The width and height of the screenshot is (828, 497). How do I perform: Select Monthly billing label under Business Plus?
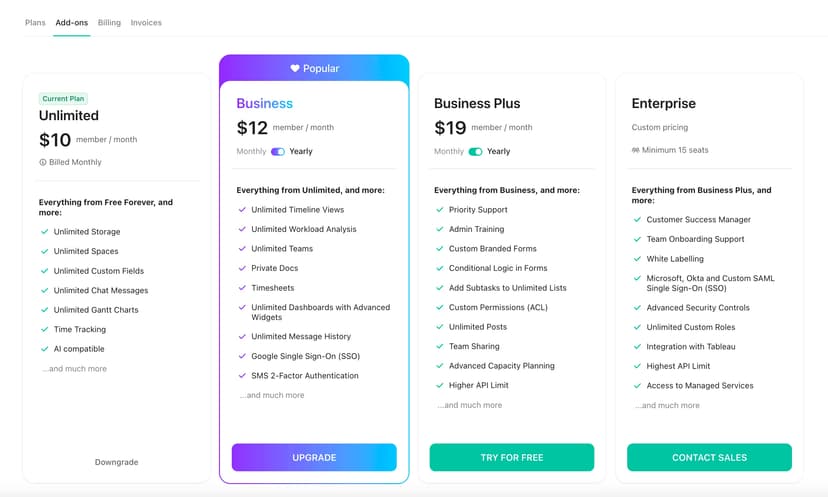[x=449, y=152]
